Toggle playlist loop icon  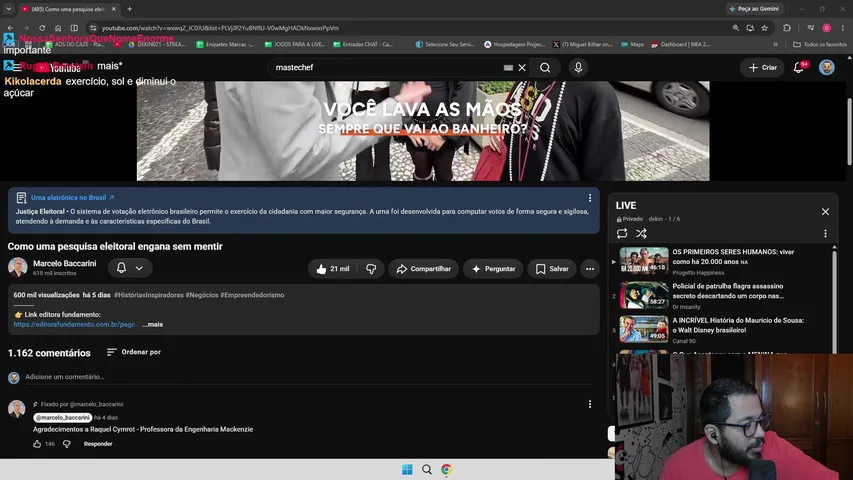pyautogui.click(x=622, y=233)
